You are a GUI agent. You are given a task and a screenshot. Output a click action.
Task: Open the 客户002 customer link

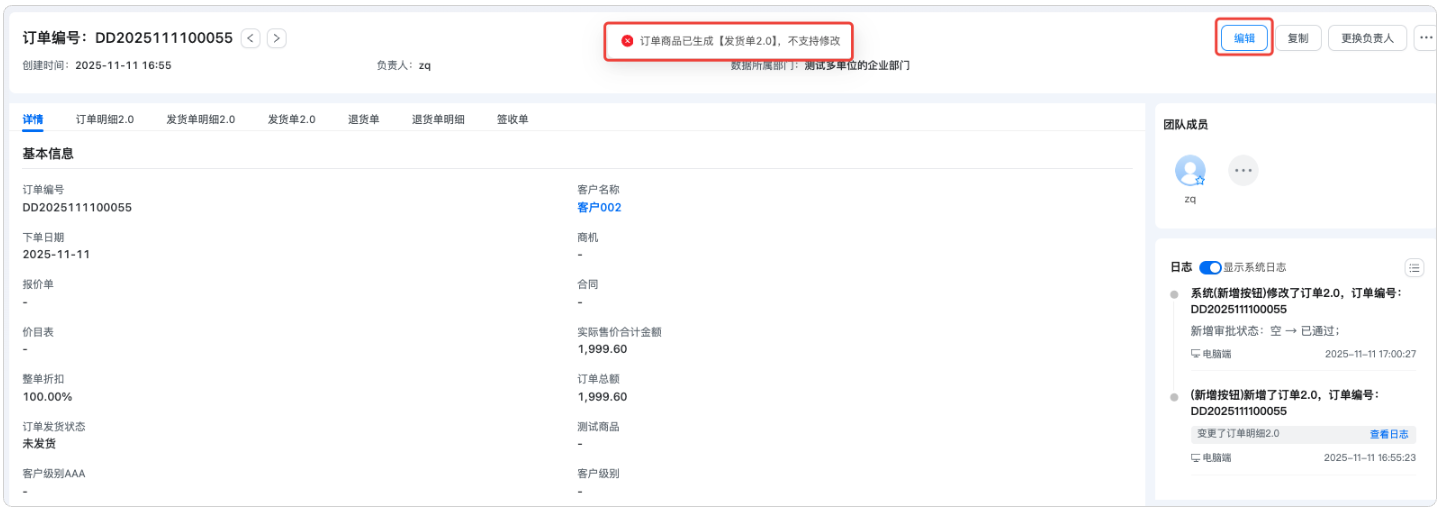point(599,207)
